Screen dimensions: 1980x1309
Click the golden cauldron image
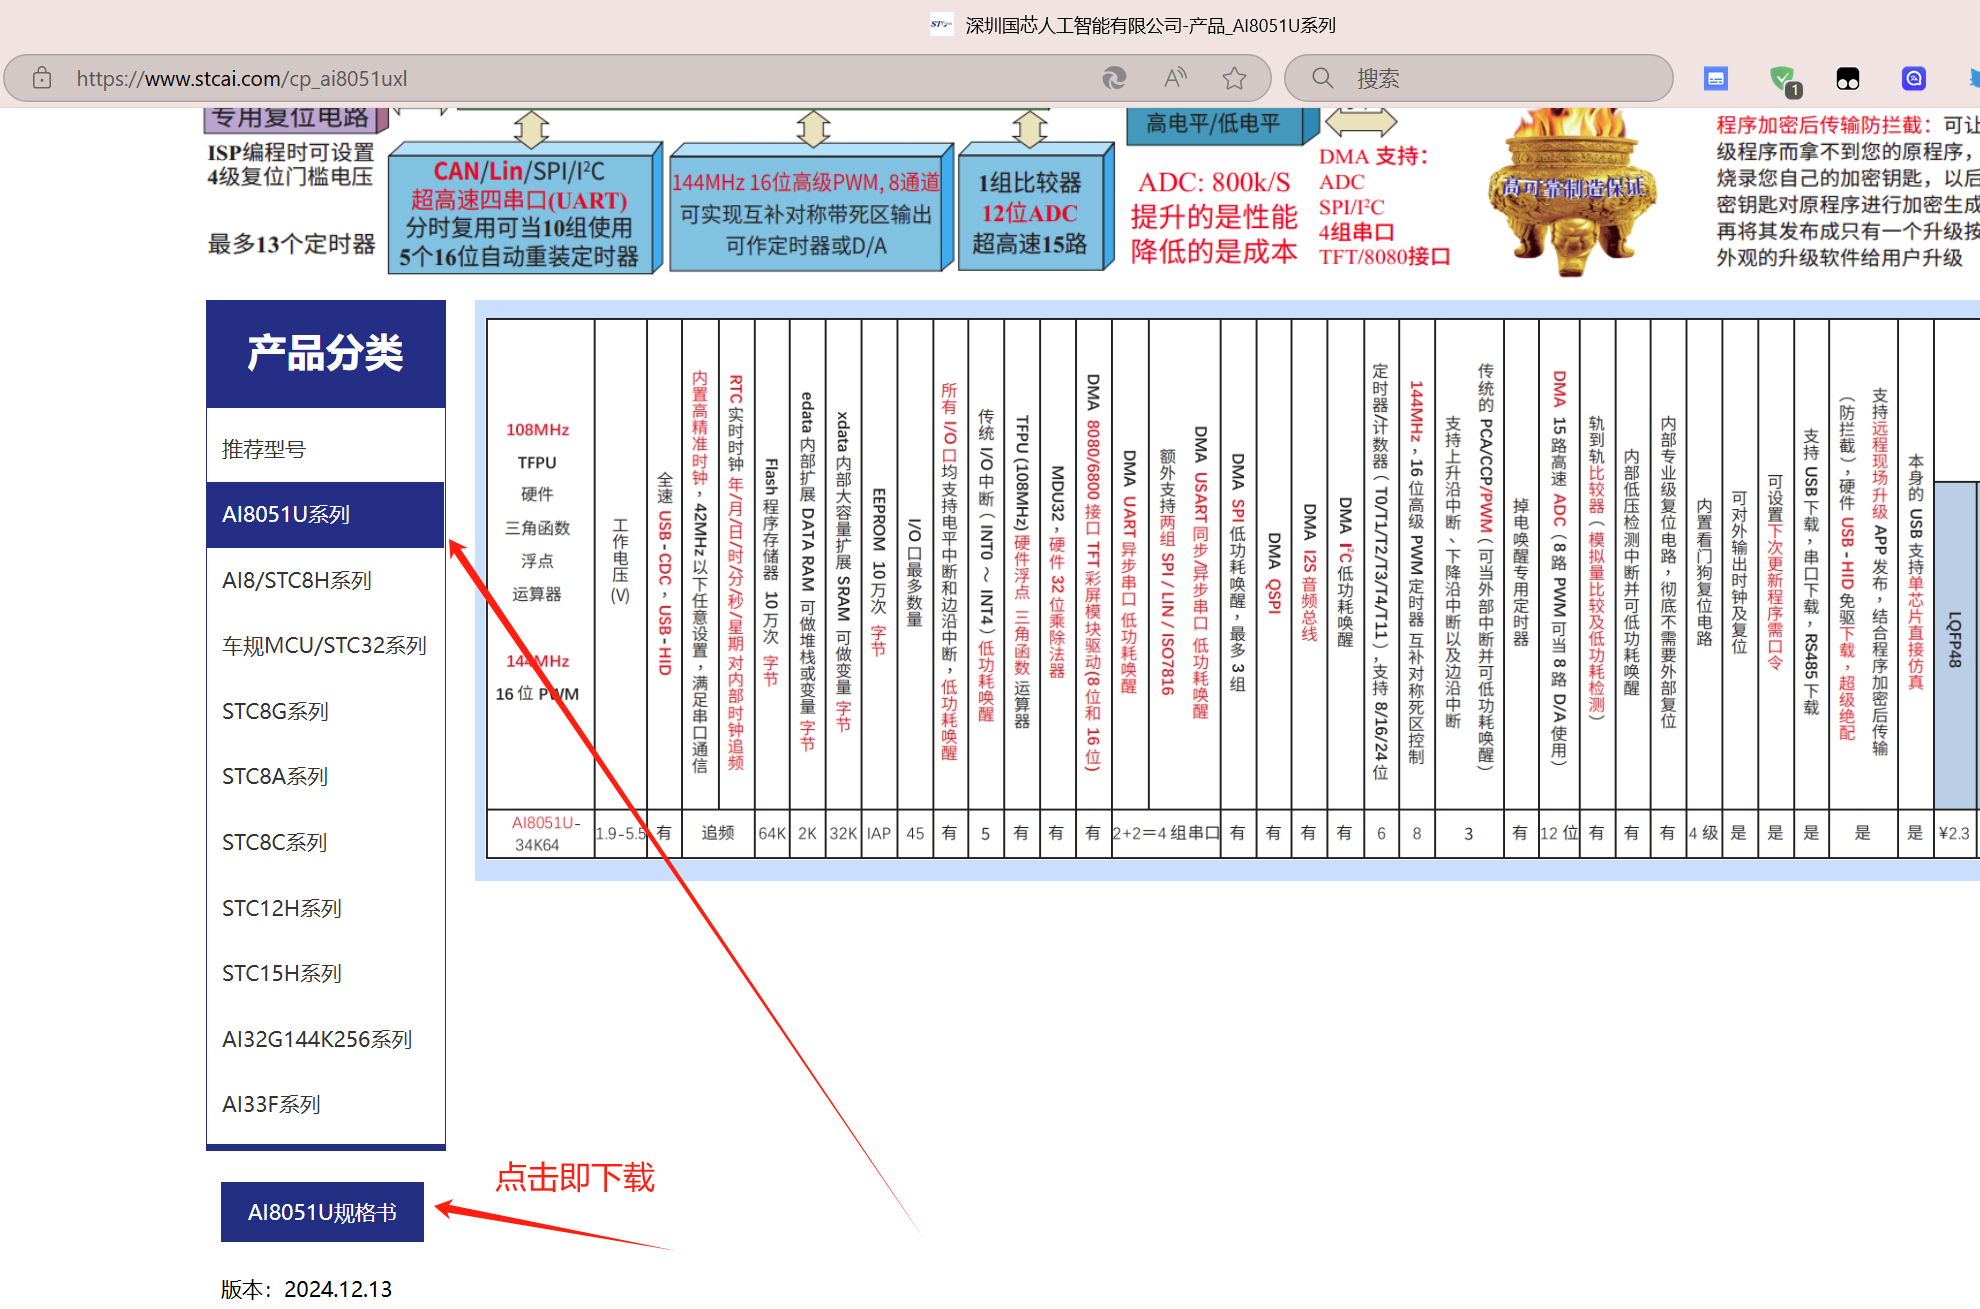click(x=1572, y=190)
